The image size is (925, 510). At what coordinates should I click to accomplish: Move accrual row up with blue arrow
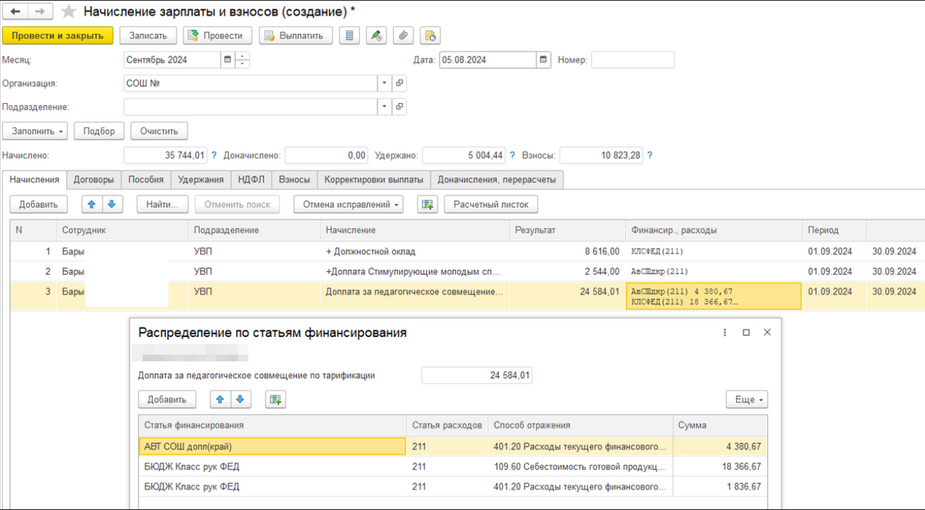click(x=92, y=204)
